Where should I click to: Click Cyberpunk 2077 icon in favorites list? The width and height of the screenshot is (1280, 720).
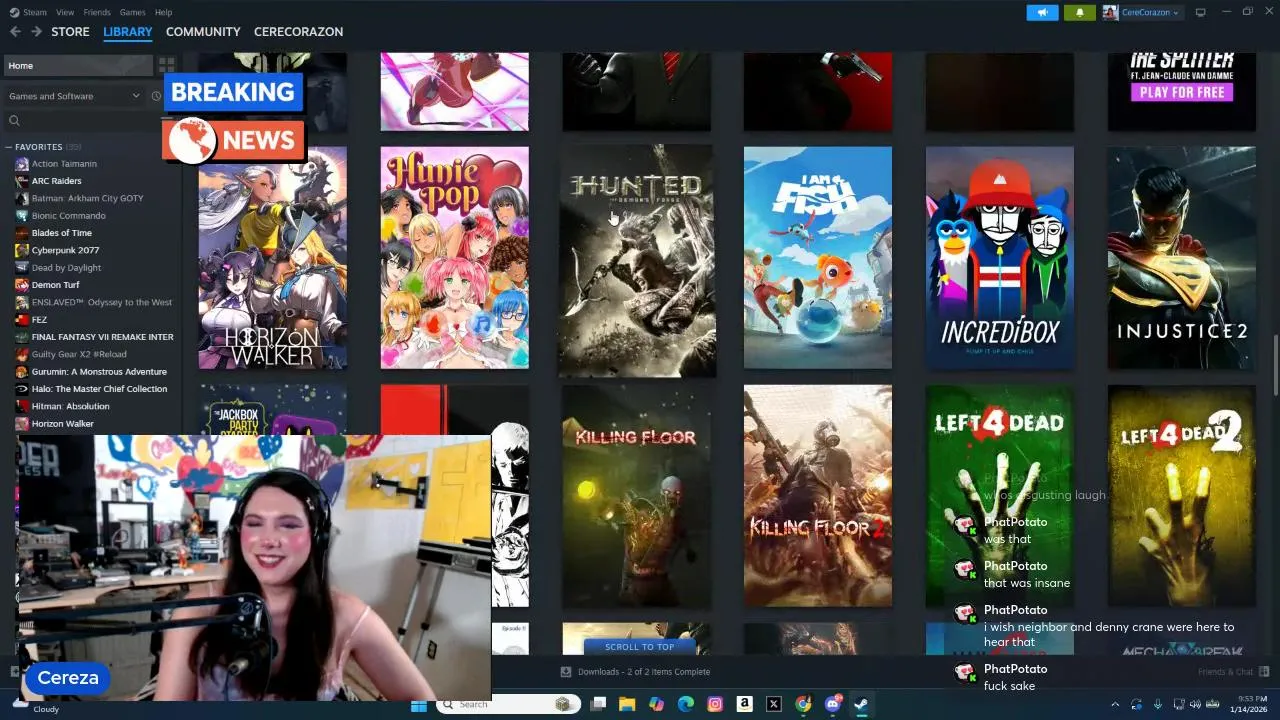[x=22, y=250]
